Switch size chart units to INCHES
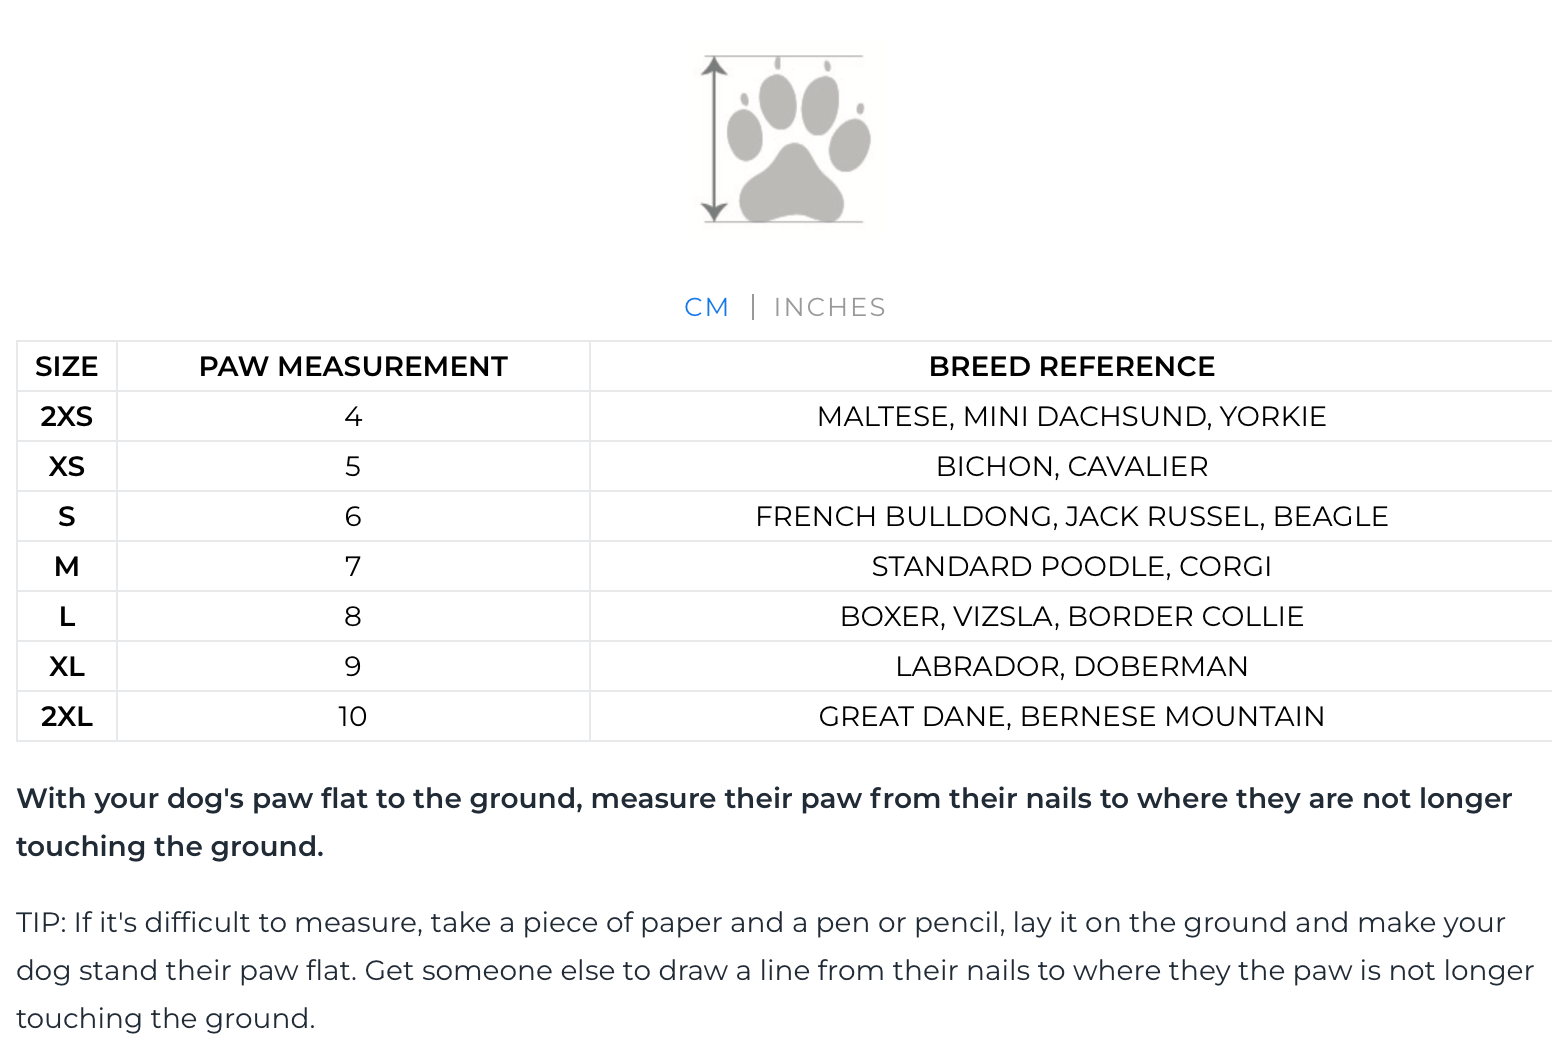The image size is (1552, 1050). (830, 307)
